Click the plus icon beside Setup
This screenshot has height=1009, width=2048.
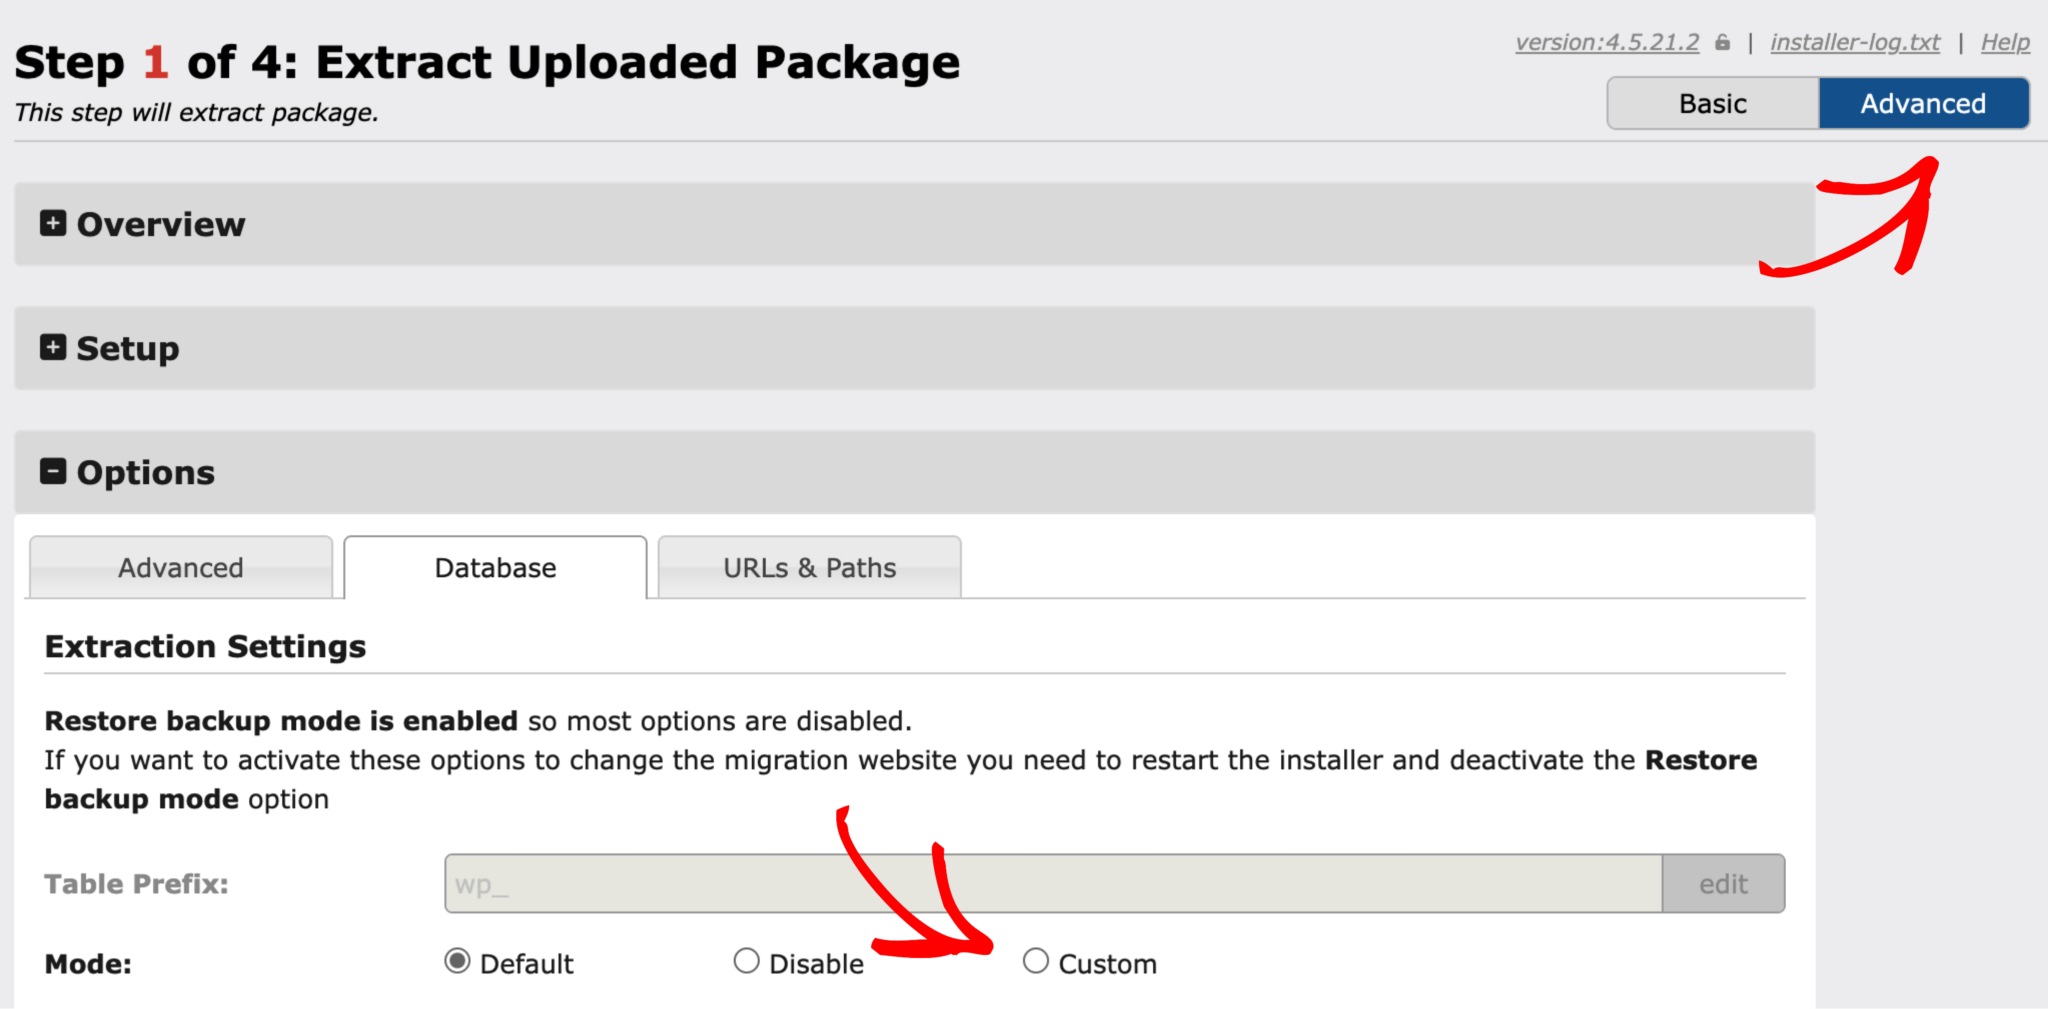coord(54,348)
